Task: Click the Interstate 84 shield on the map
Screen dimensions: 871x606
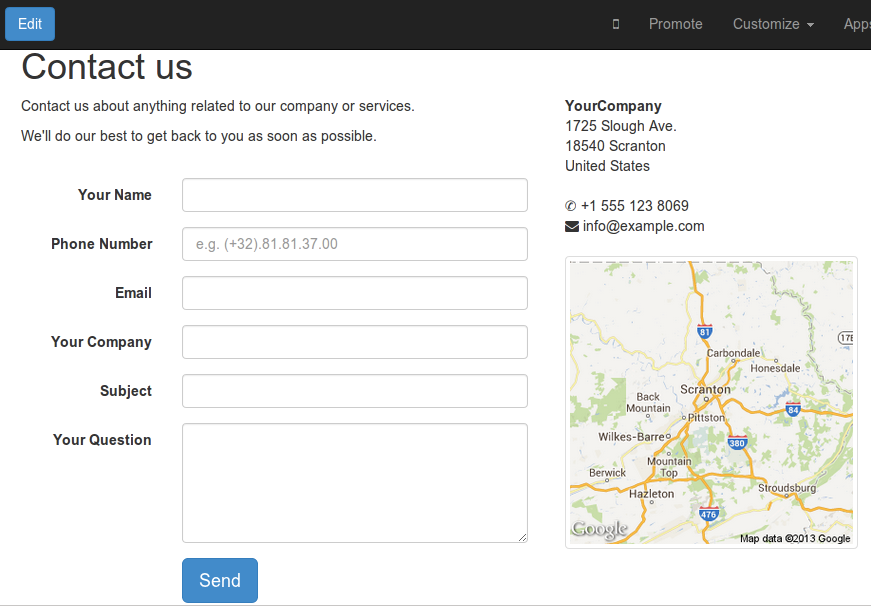Action: [793, 408]
